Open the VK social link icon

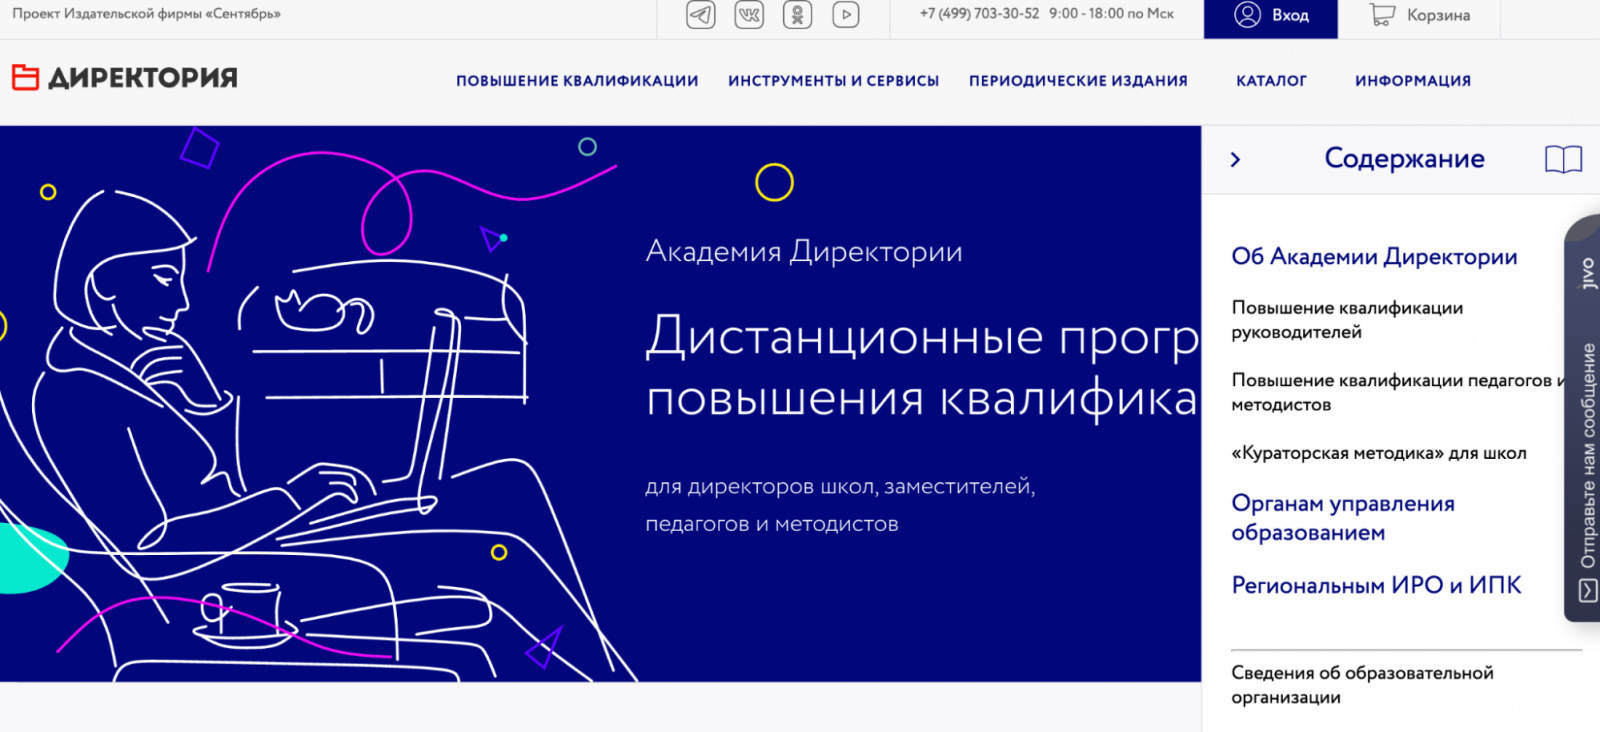click(749, 14)
